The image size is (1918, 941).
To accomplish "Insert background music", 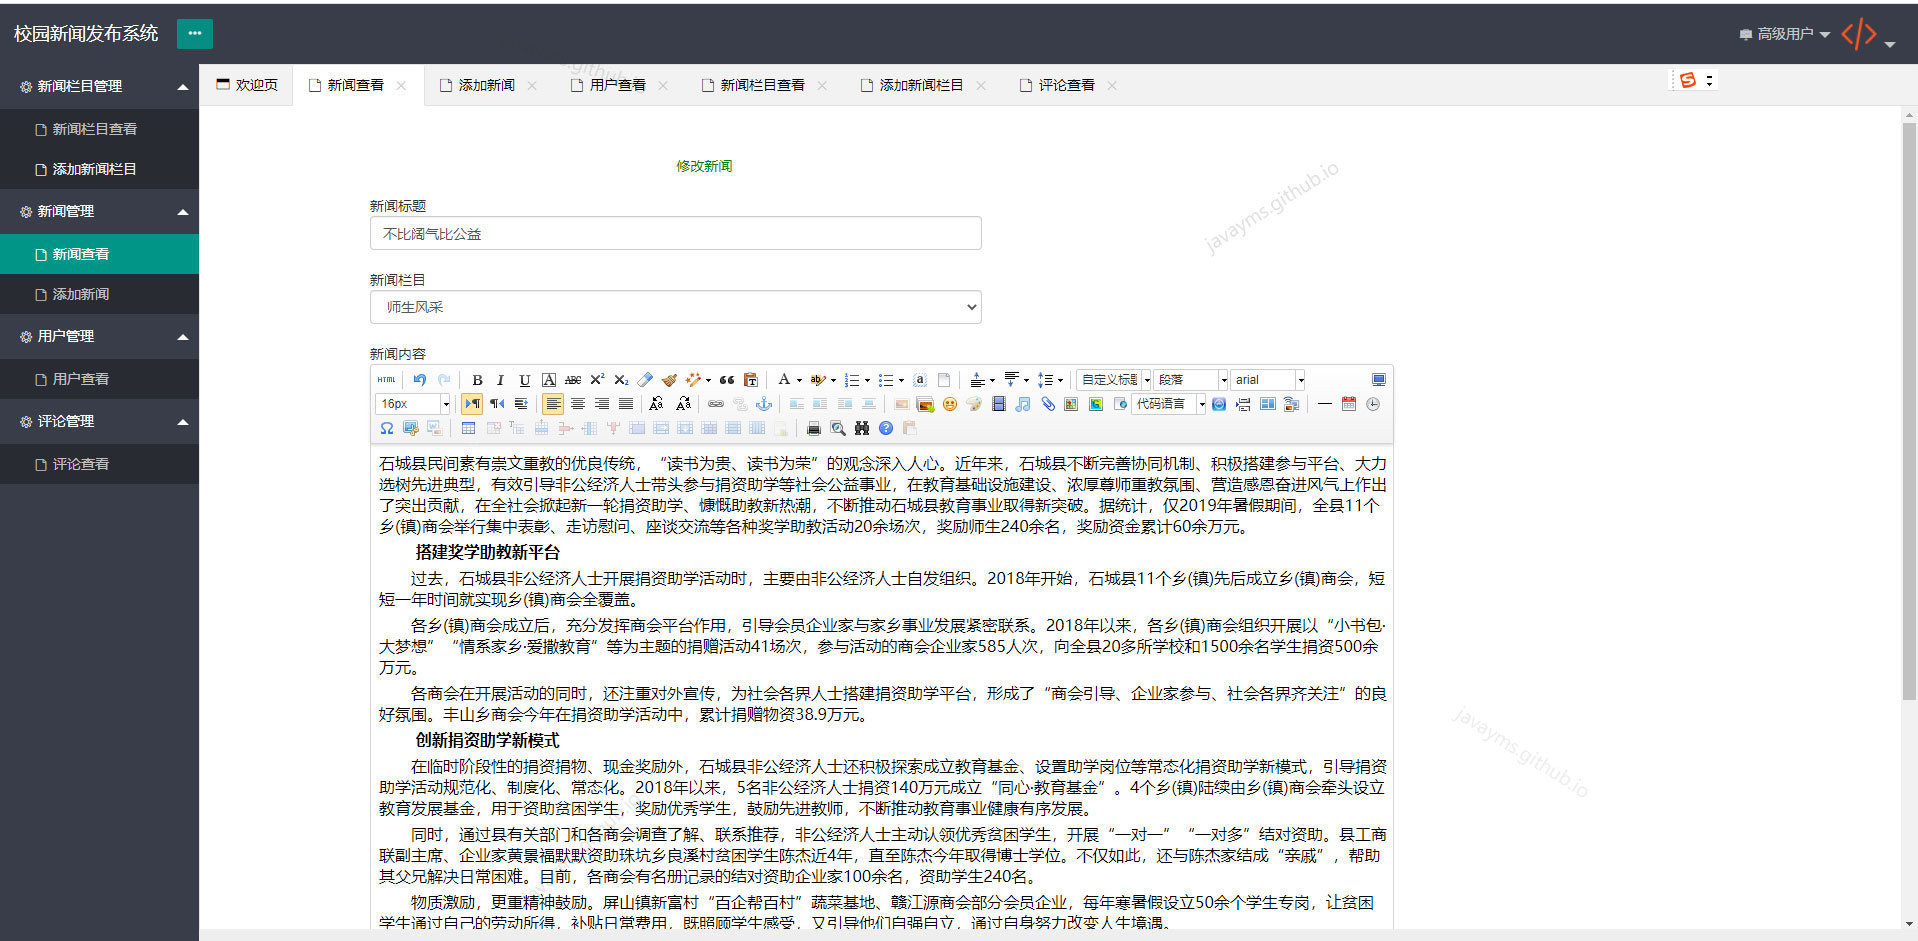I will click(x=1023, y=404).
